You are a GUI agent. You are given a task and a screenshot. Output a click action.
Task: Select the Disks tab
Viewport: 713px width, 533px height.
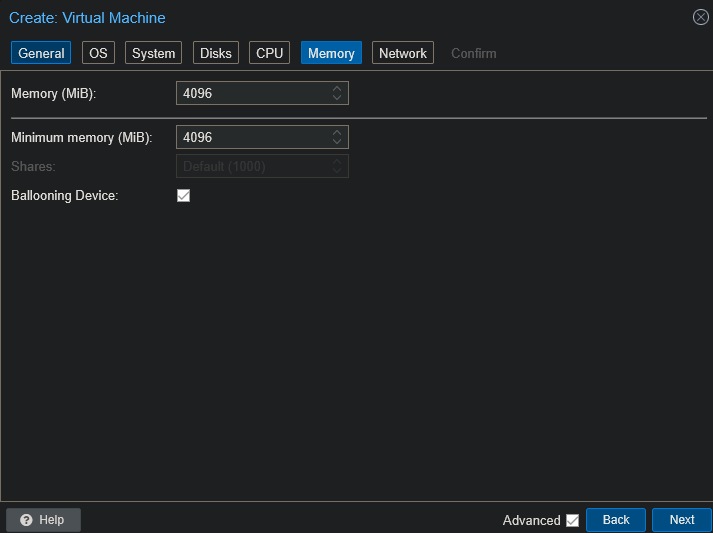click(x=215, y=53)
